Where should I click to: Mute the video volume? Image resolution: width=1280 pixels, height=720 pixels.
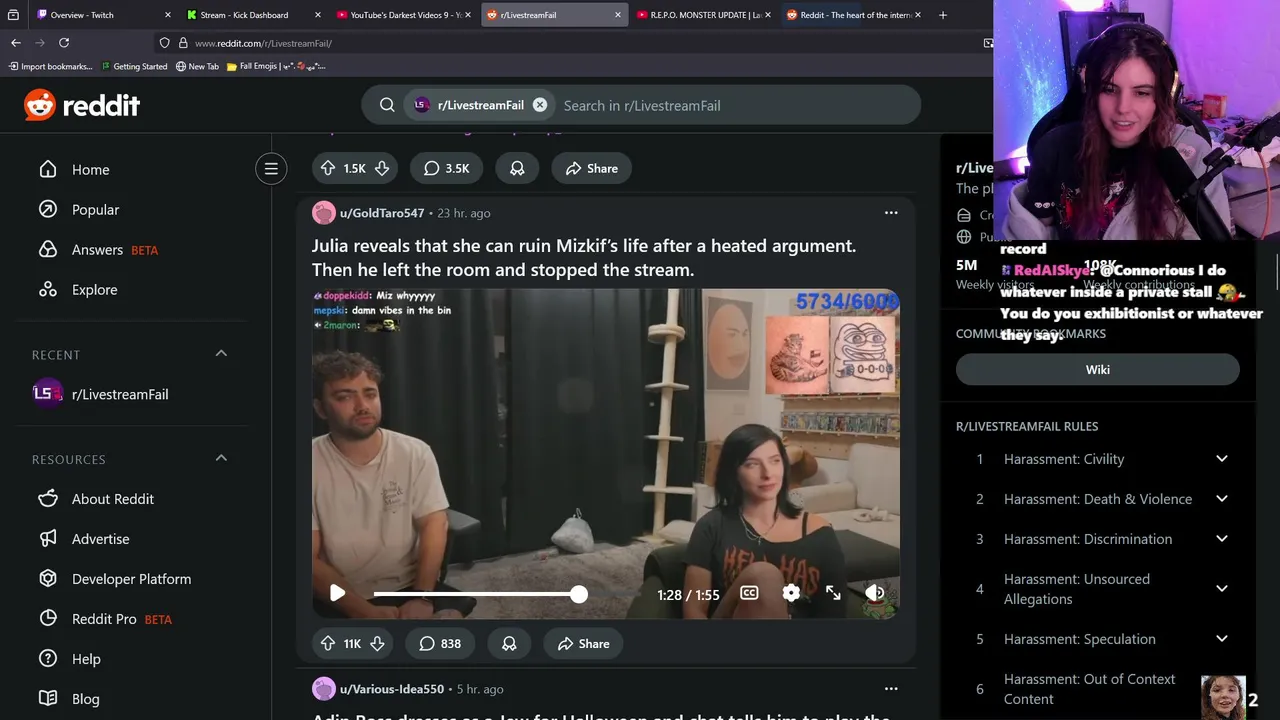click(x=874, y=593)
